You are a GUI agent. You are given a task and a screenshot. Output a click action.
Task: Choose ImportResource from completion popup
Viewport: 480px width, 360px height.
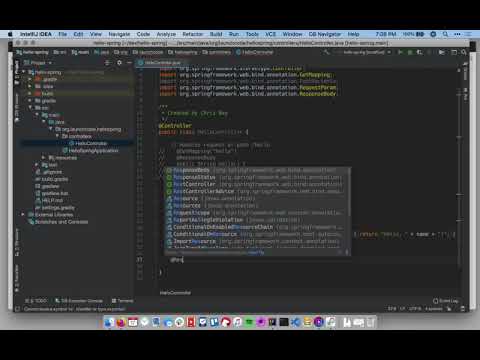point(257,241)
